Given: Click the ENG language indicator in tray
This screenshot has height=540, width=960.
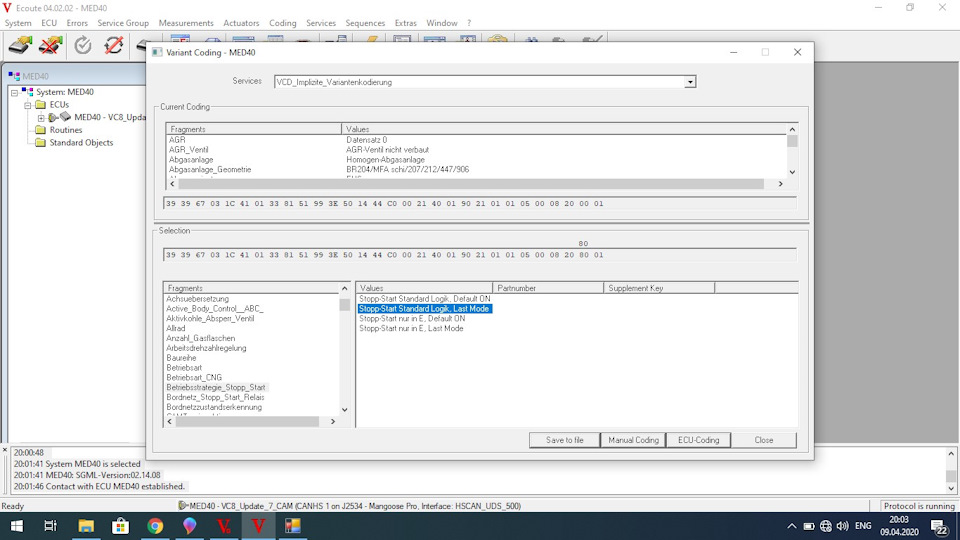Looking at the screenshot, I should pos(863,526).
